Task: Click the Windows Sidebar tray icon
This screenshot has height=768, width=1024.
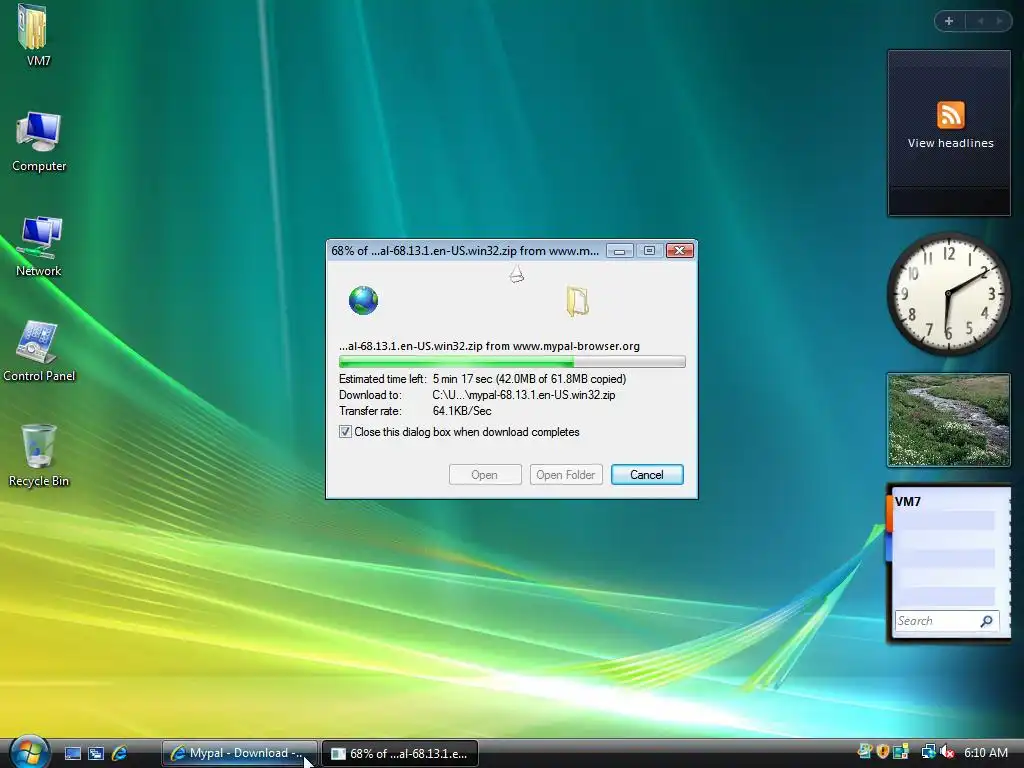Action: tap(865, 752)
